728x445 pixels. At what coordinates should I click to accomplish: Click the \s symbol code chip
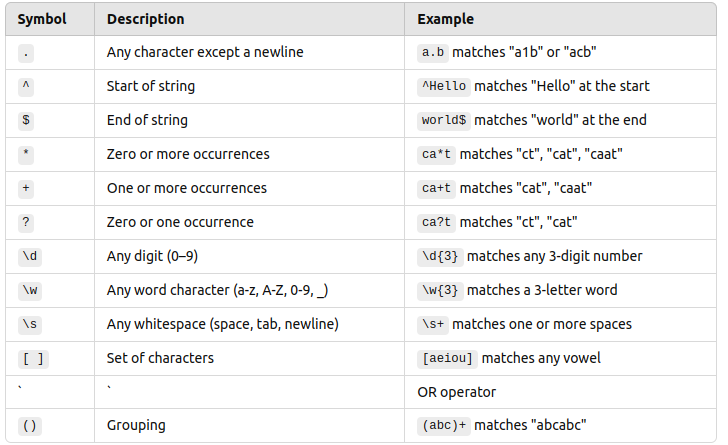coord(29,324)
